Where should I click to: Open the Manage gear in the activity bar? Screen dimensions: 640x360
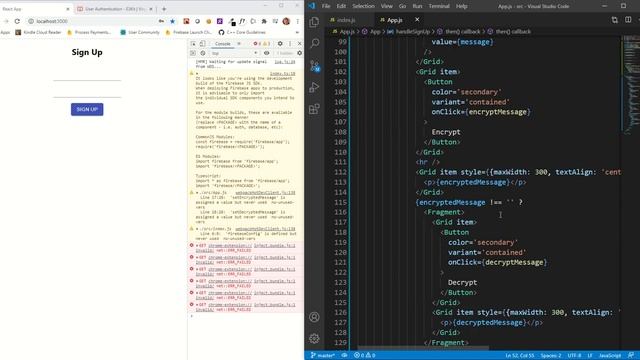click(314, 338)
